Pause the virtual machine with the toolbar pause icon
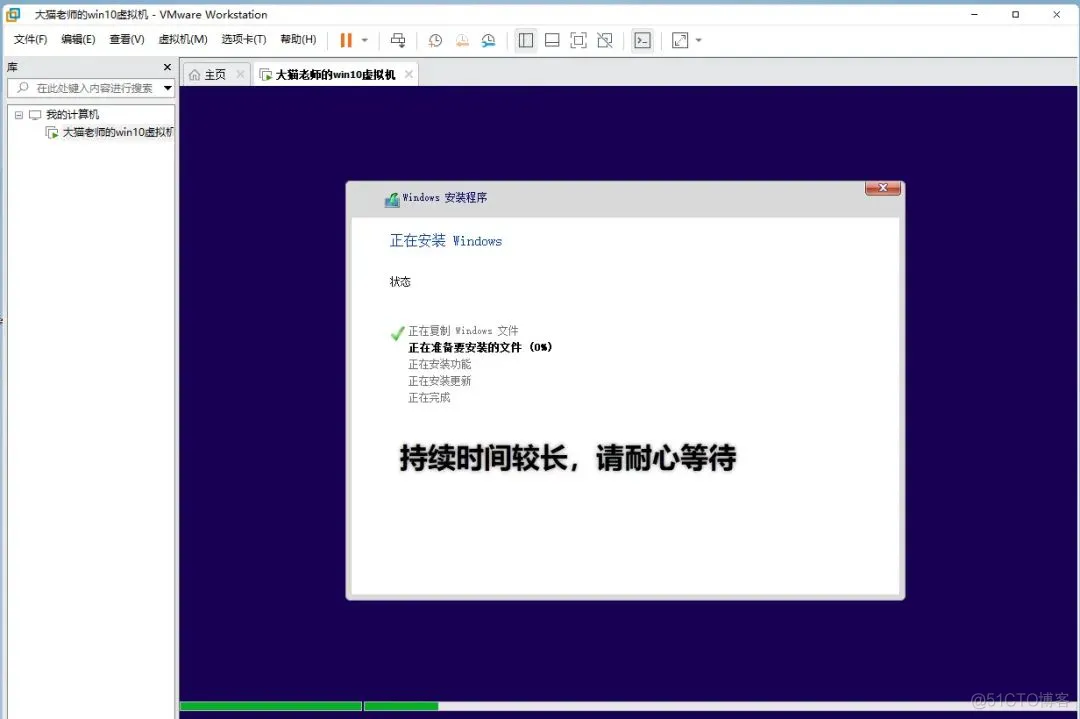Screen dimensions: 1080x719 (x=346, y=41)
